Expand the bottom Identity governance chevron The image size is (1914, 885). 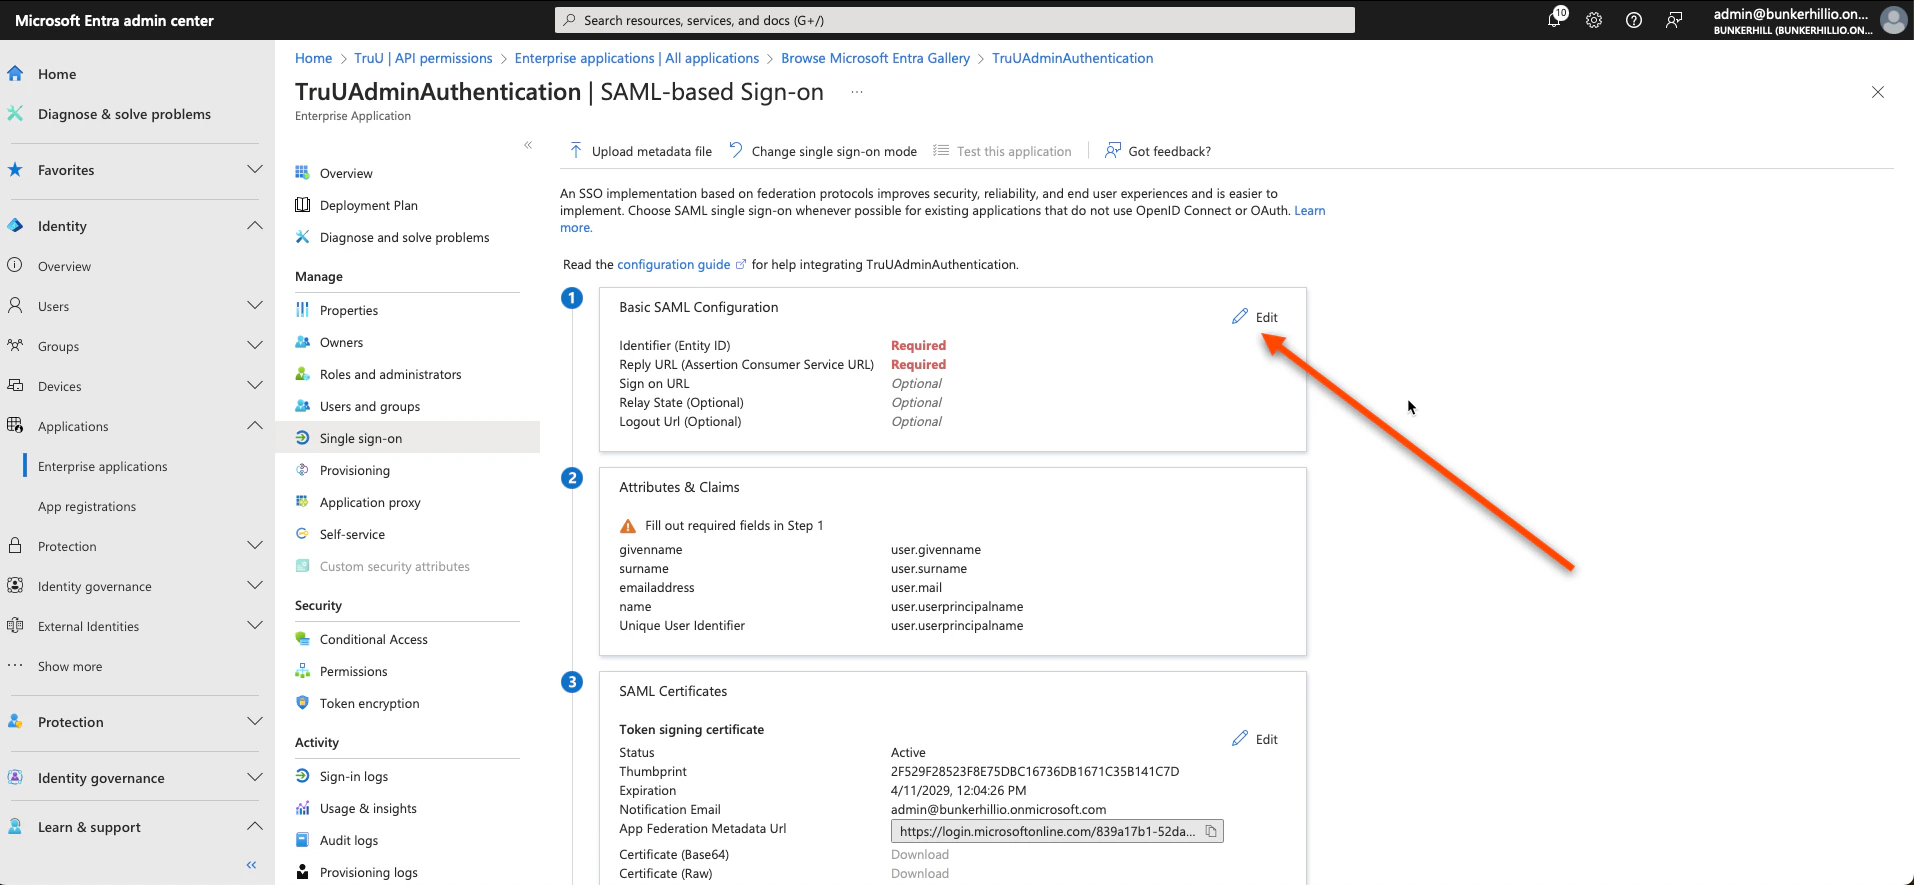click(255, 778)
